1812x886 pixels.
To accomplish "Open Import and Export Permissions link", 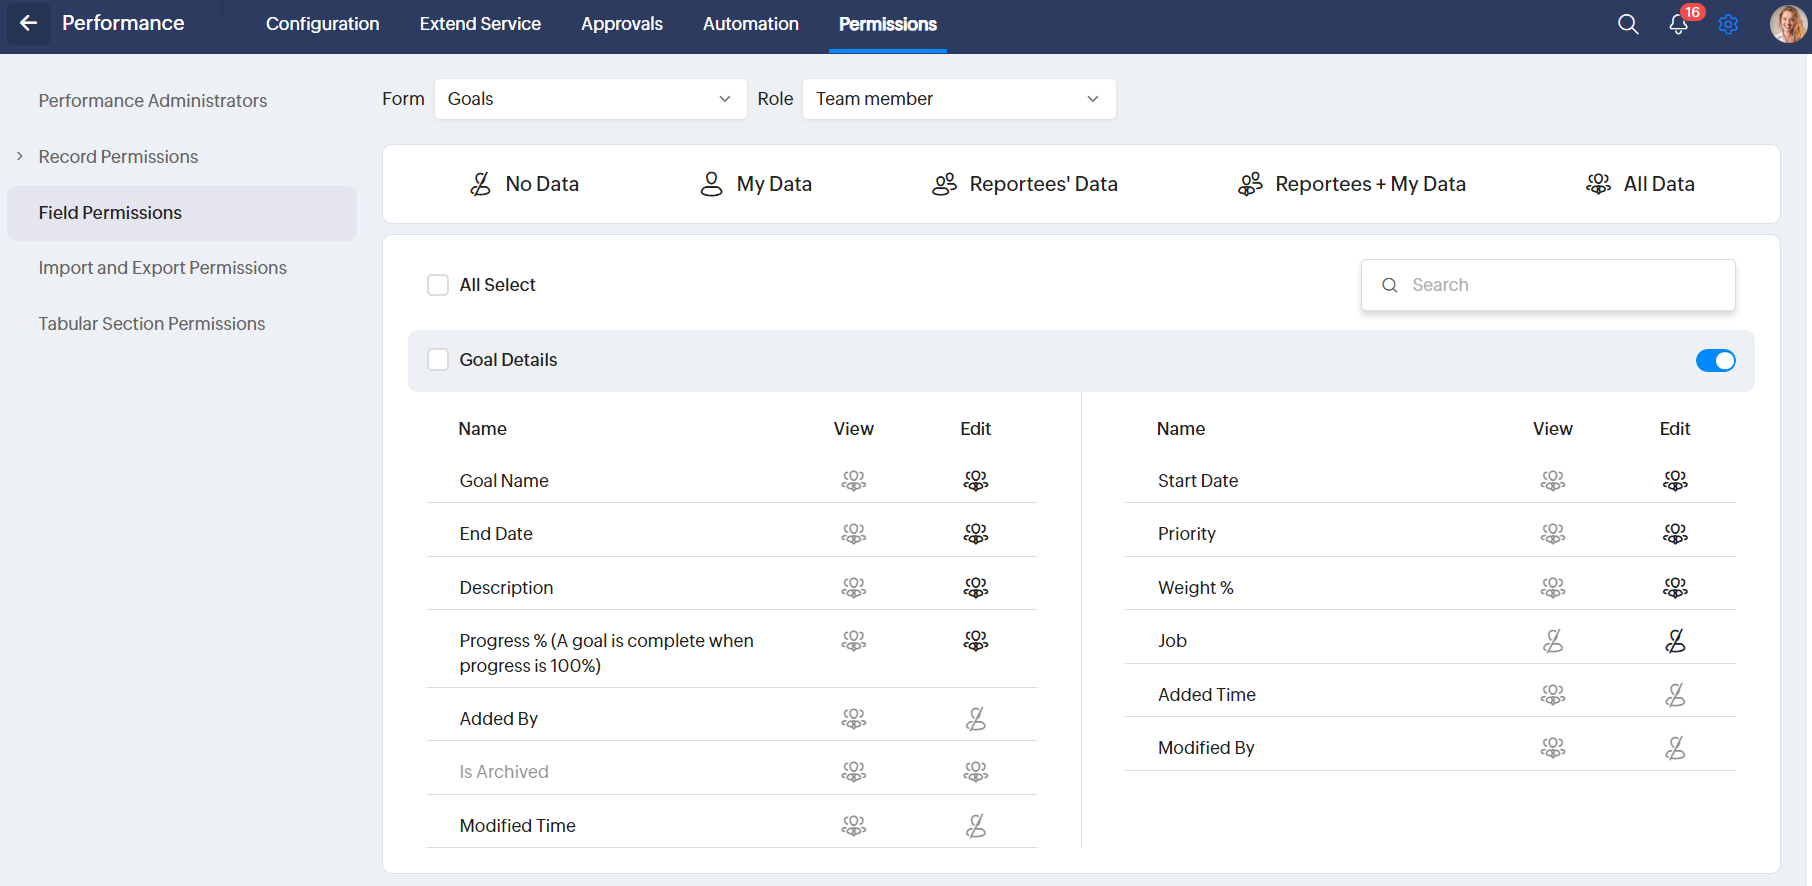I will 162,268.
